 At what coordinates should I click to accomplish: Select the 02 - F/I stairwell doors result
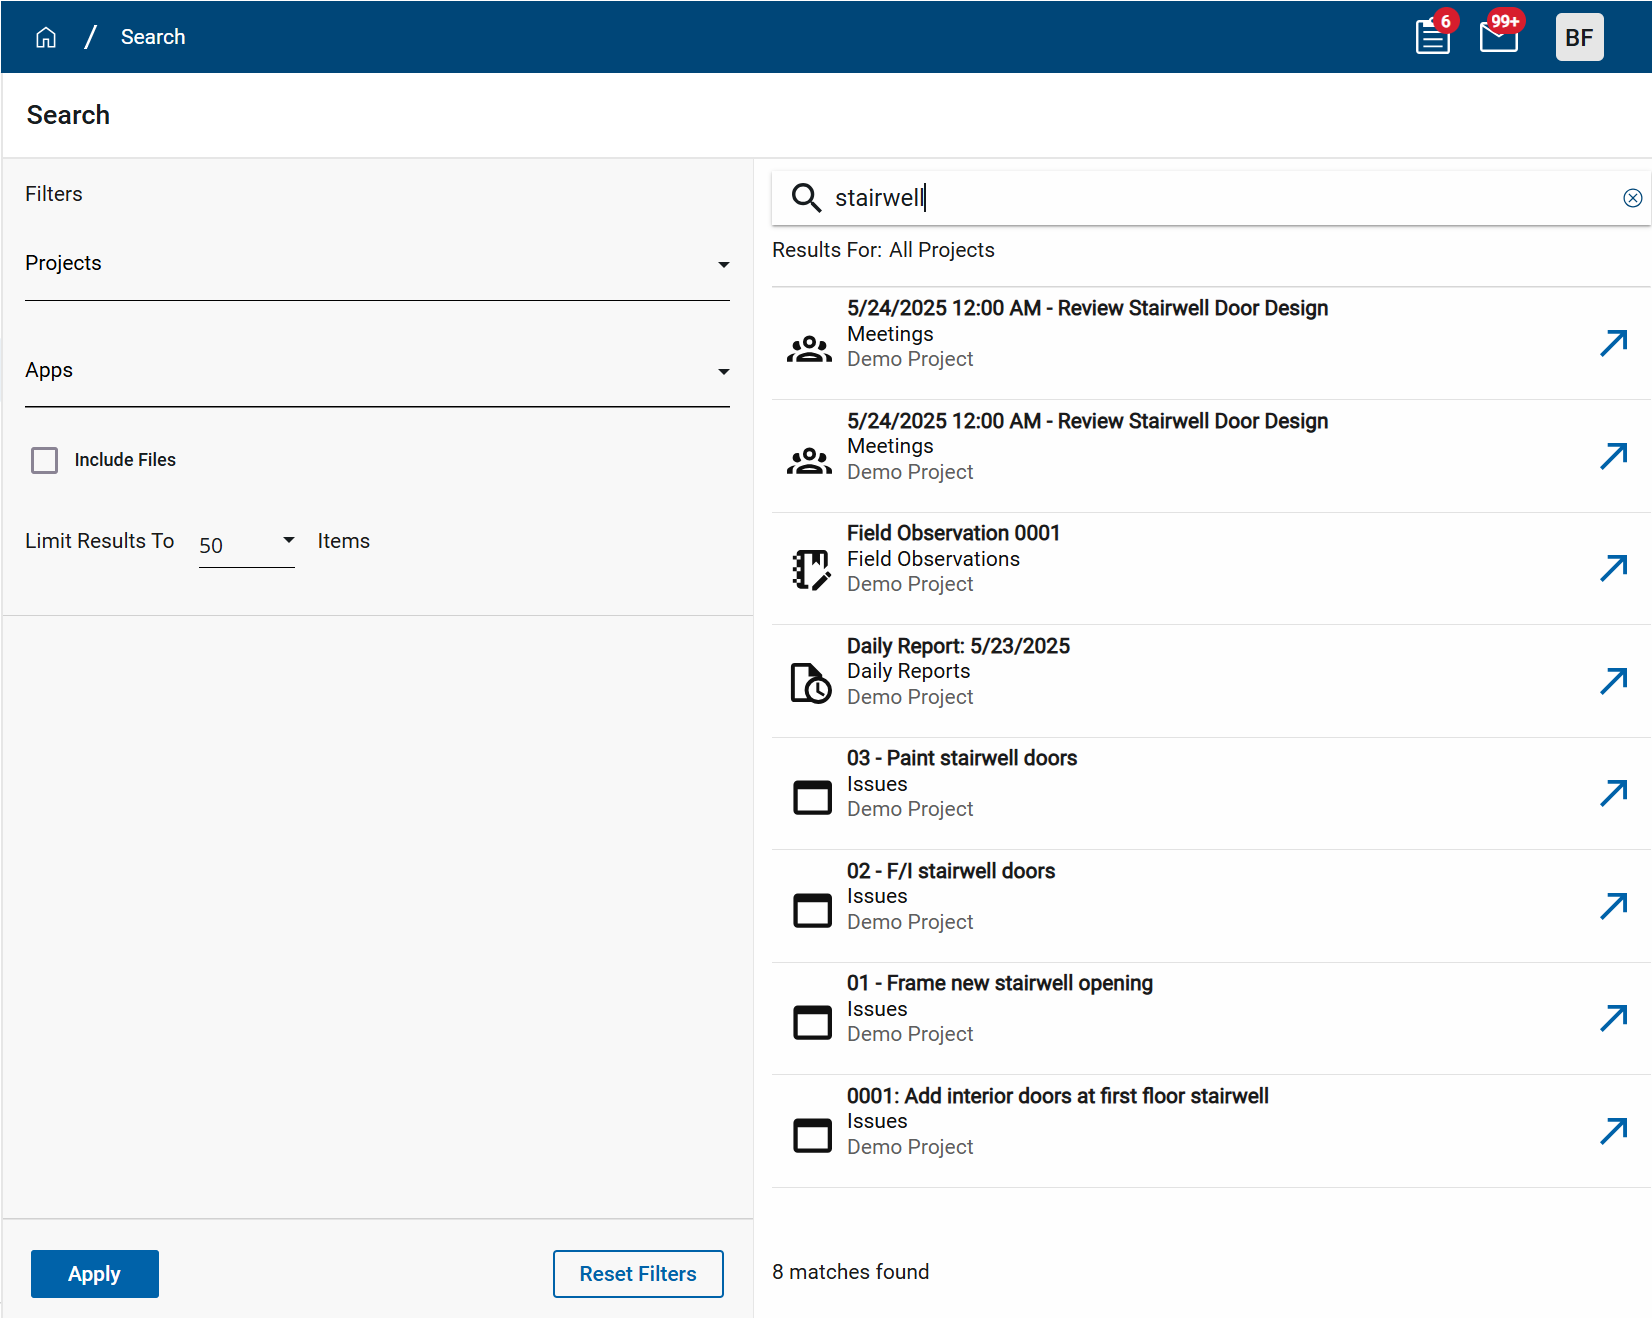(x=951, y=871)
